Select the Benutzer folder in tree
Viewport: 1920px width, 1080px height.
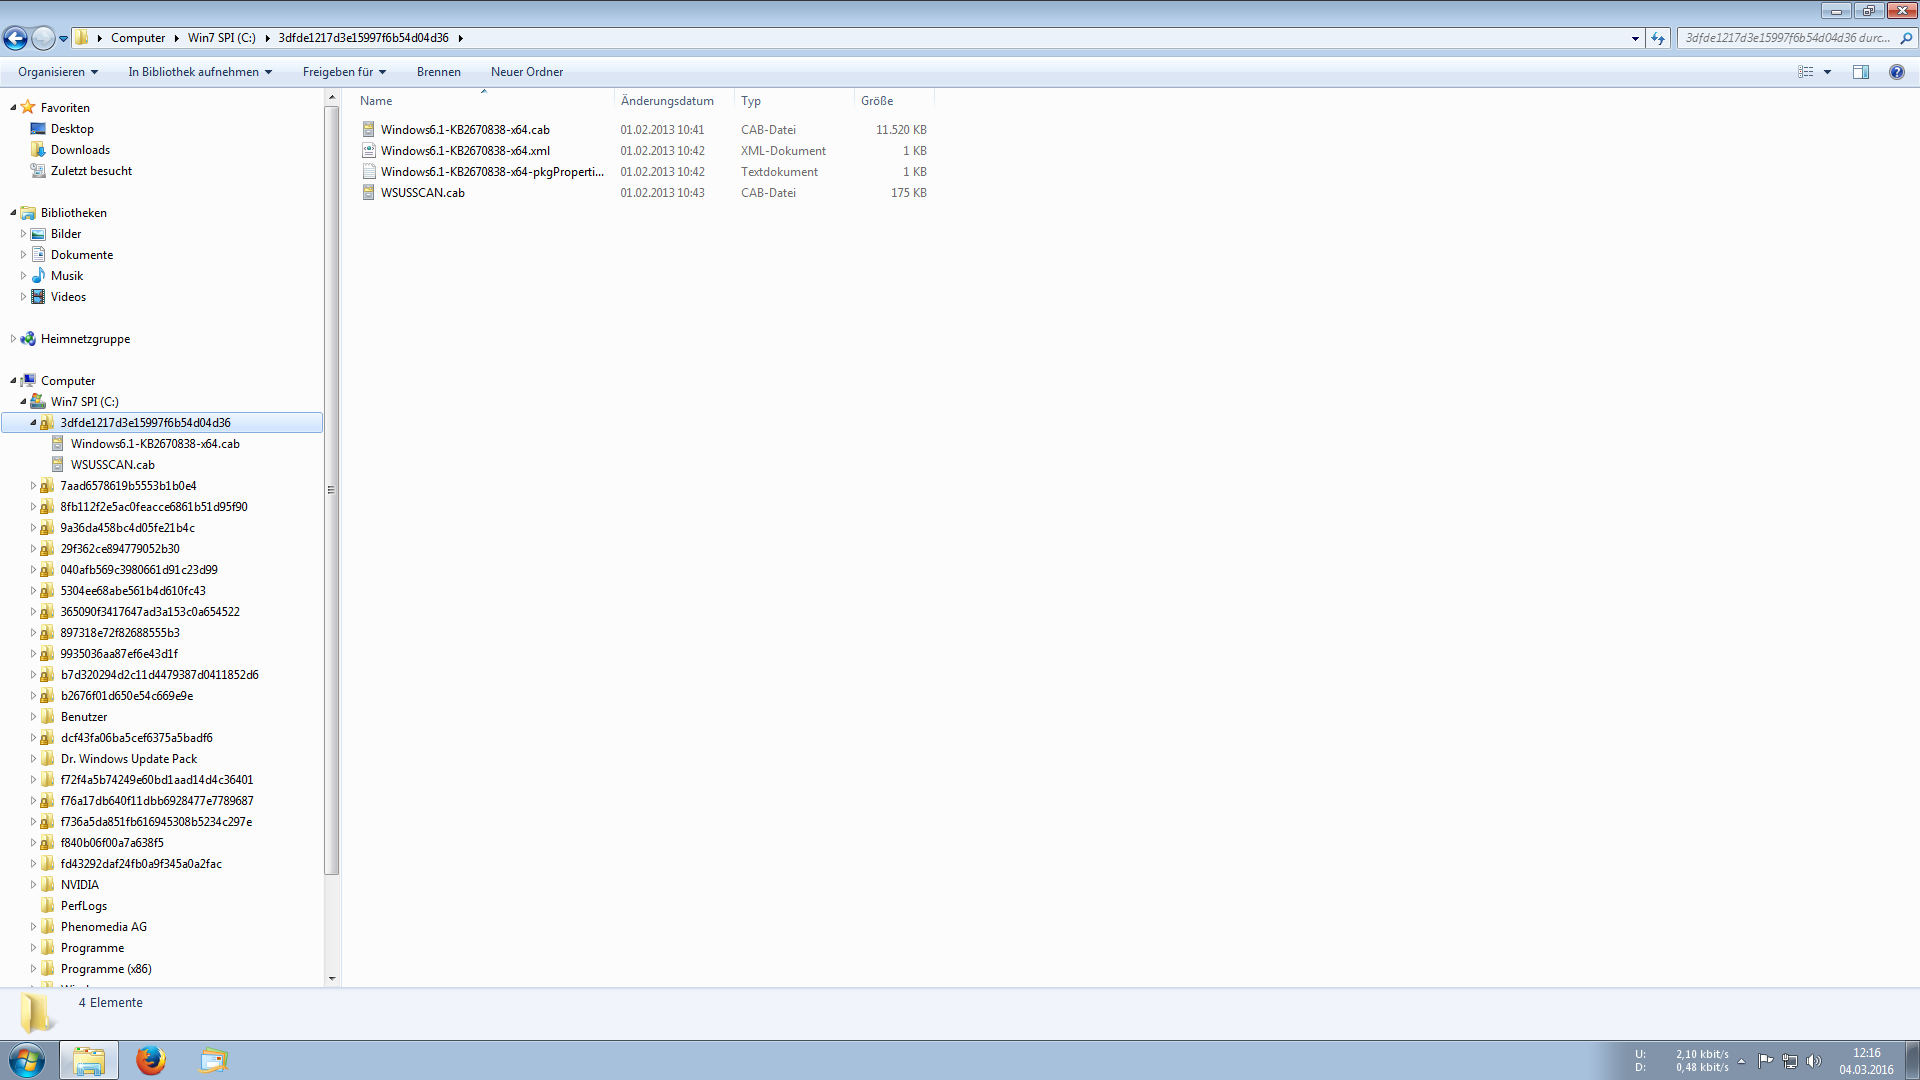pyautogui.click(x=83, y=717)
